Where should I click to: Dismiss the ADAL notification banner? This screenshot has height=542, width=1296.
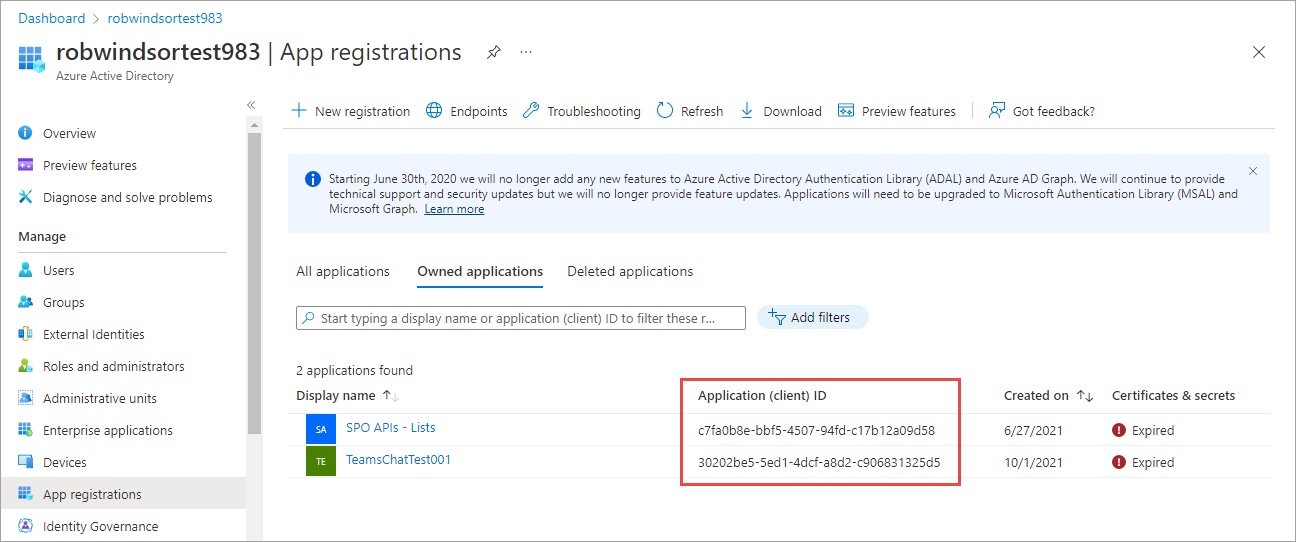click(1253, 171)
